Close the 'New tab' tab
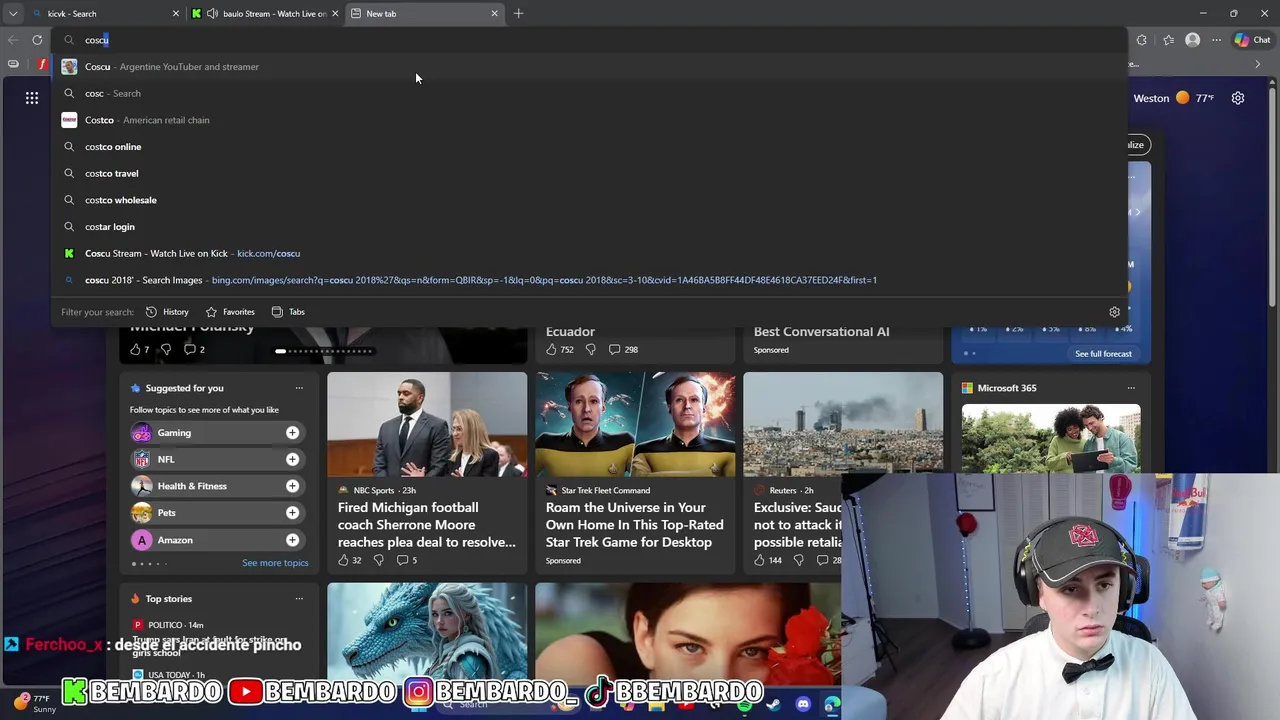 coord(494,14)
